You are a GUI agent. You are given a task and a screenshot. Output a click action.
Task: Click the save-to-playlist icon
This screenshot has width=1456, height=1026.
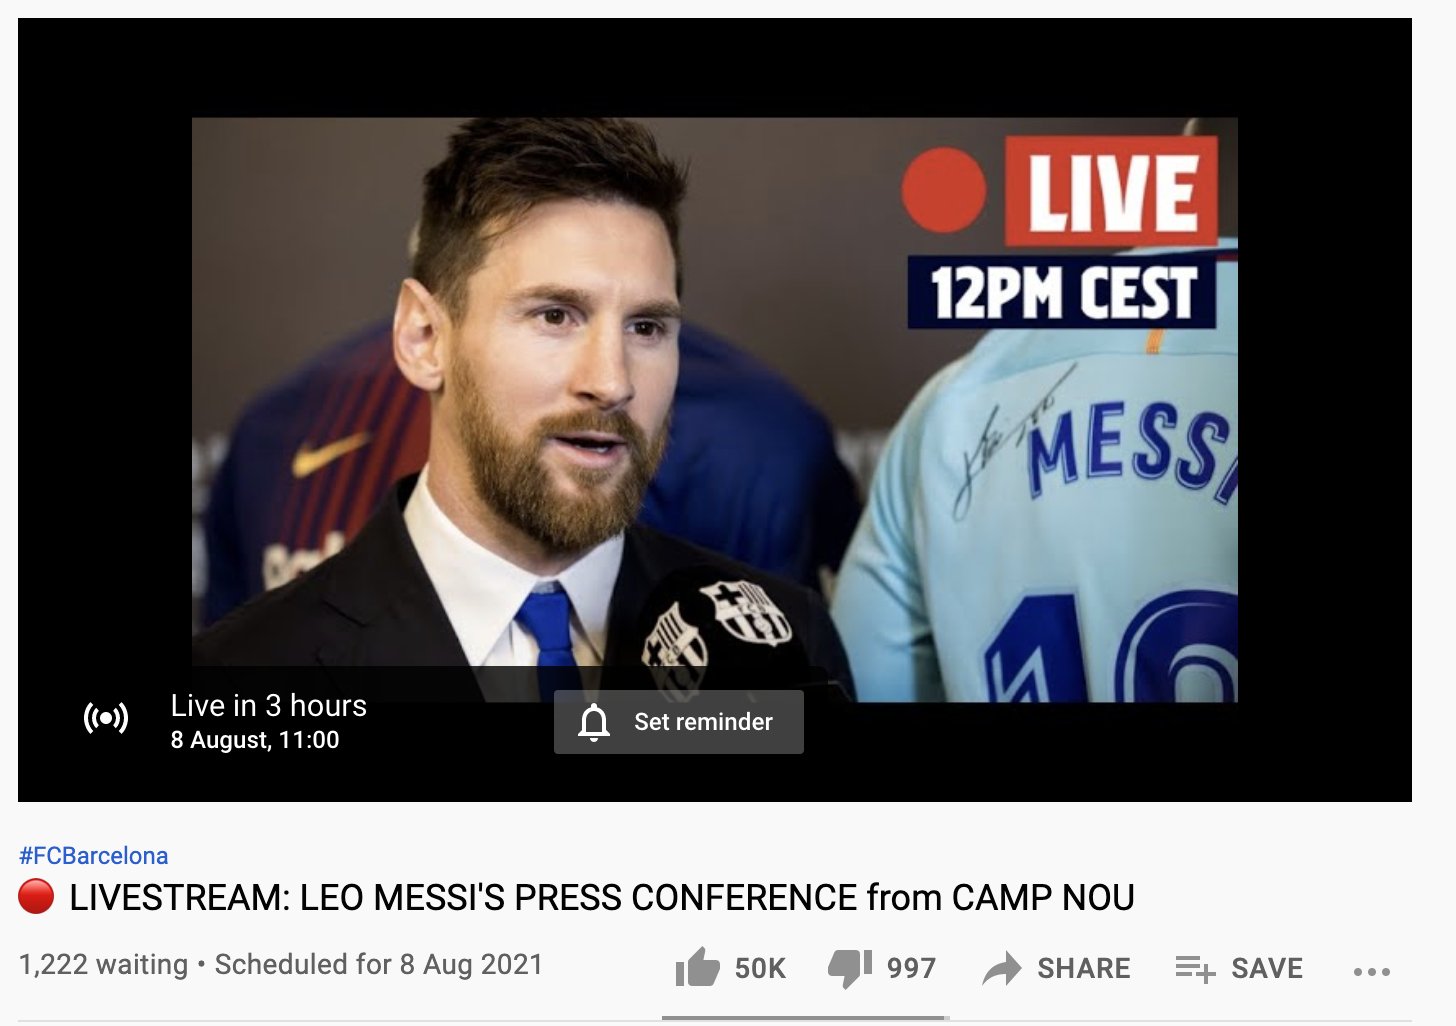(1195, 968)
